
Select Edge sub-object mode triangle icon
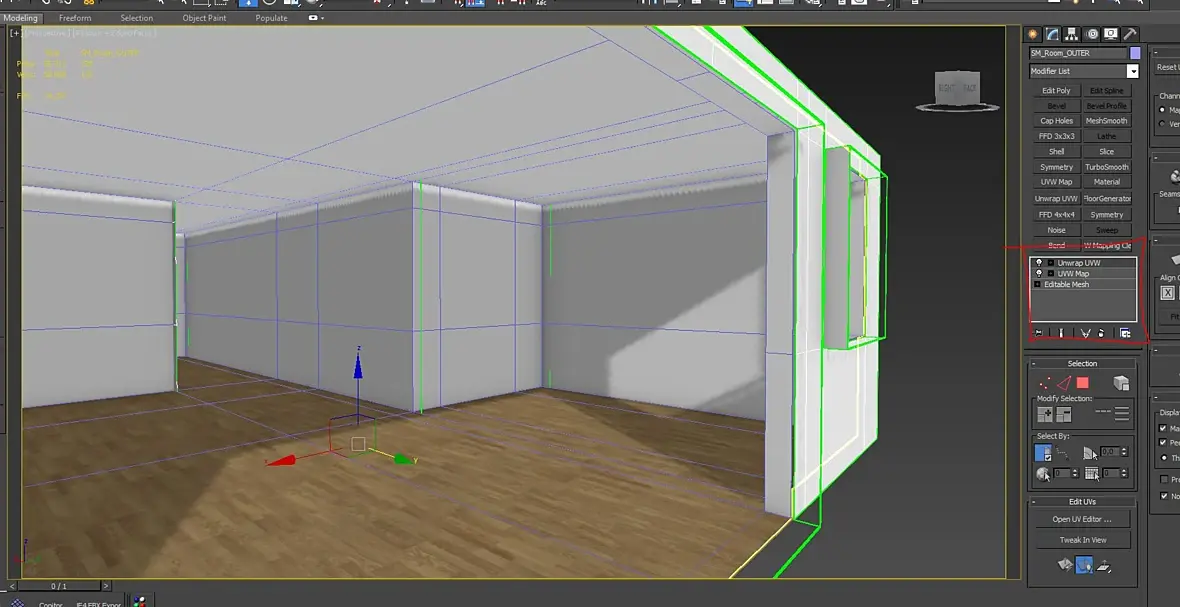[1063, 383]
